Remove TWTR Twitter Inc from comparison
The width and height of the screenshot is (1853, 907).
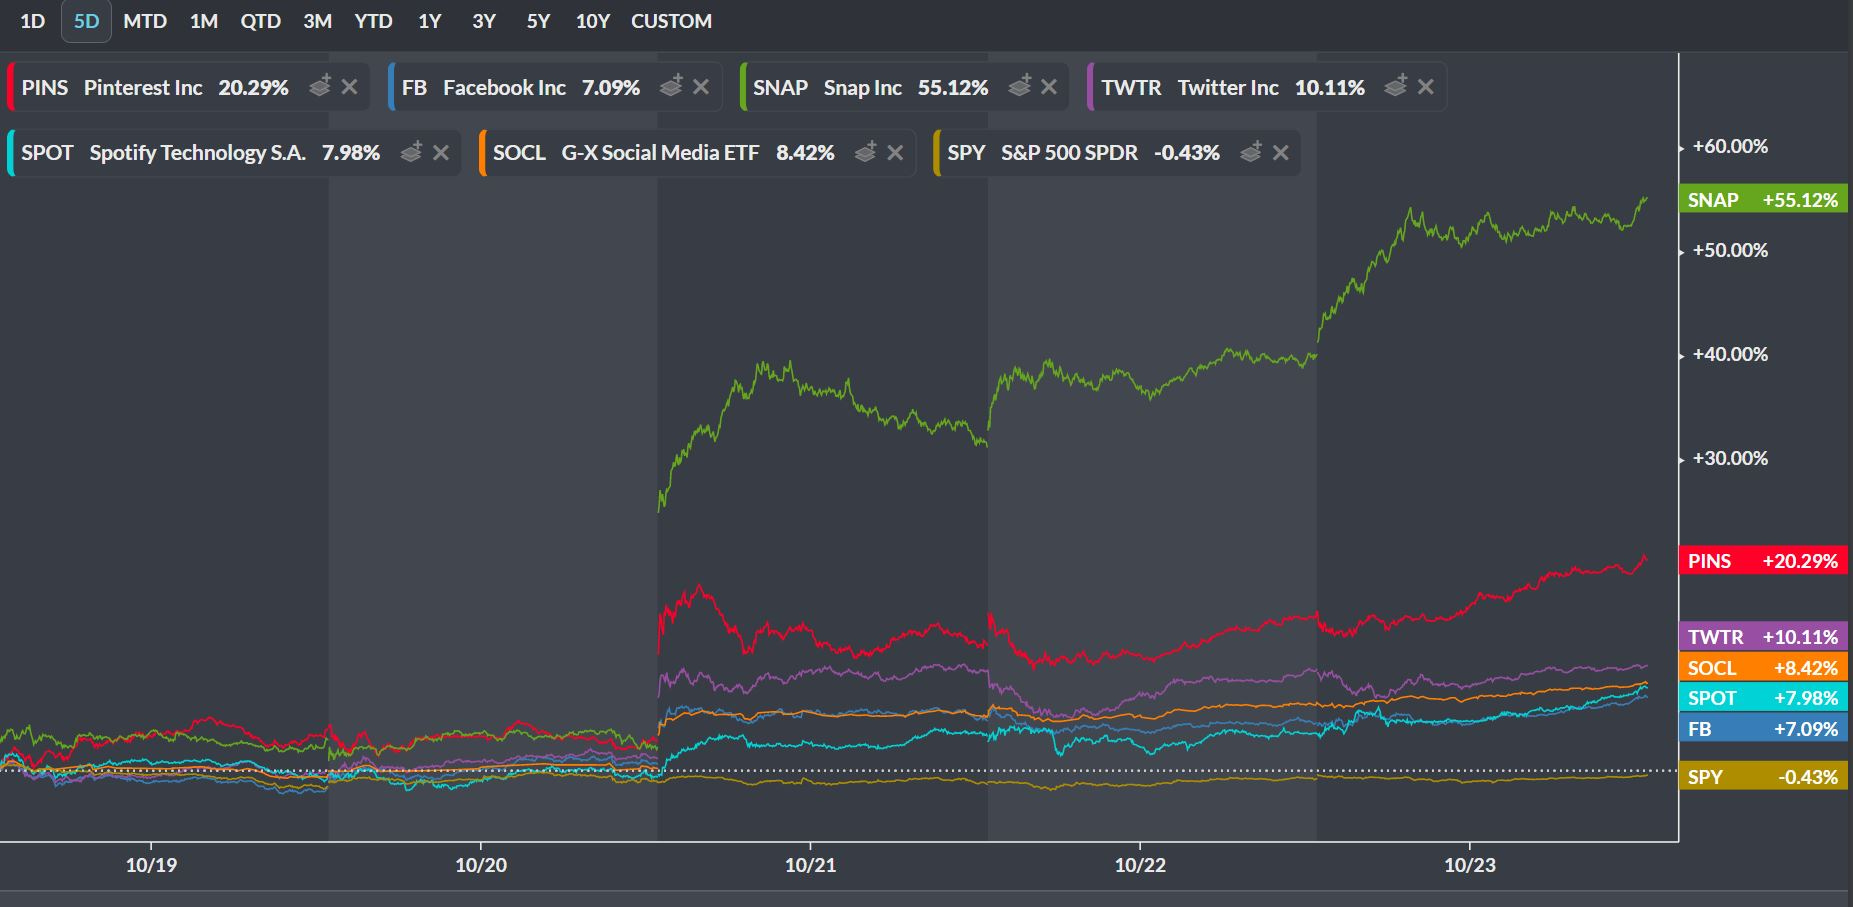pos(1426,87)
